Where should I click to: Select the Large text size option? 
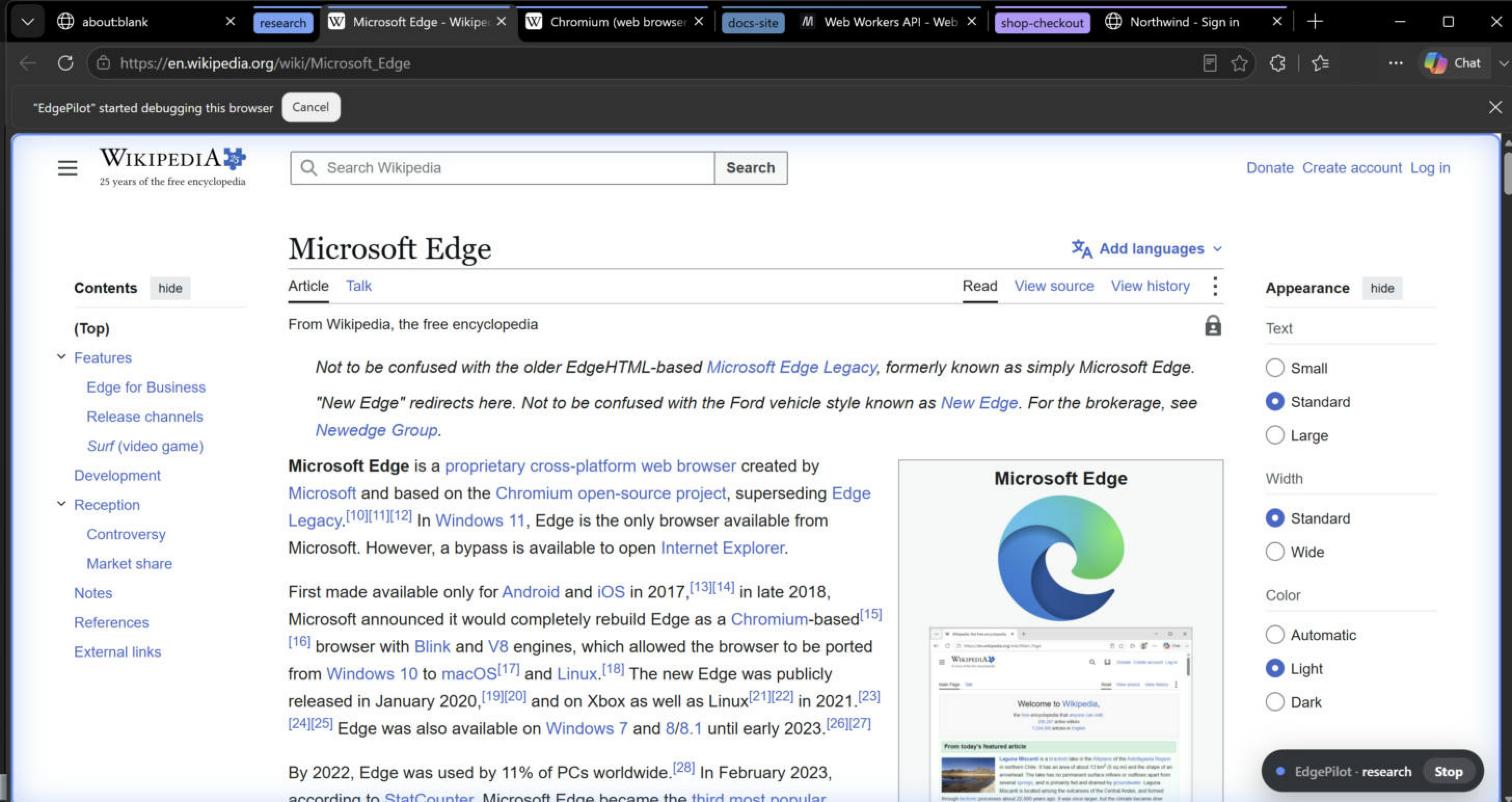[1275, 435]
